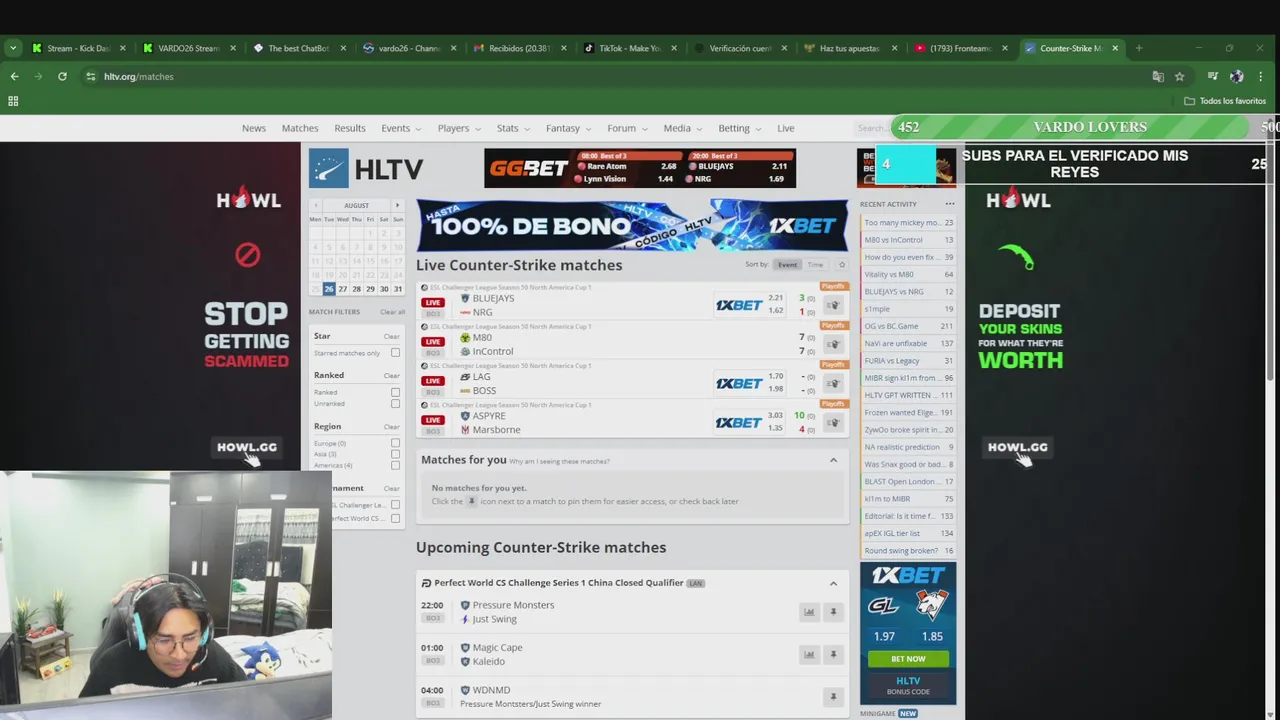Pin the Magic Cape vs Kaleido match
The width and height of the screenshot is (1280, 720).
(833, 654)
